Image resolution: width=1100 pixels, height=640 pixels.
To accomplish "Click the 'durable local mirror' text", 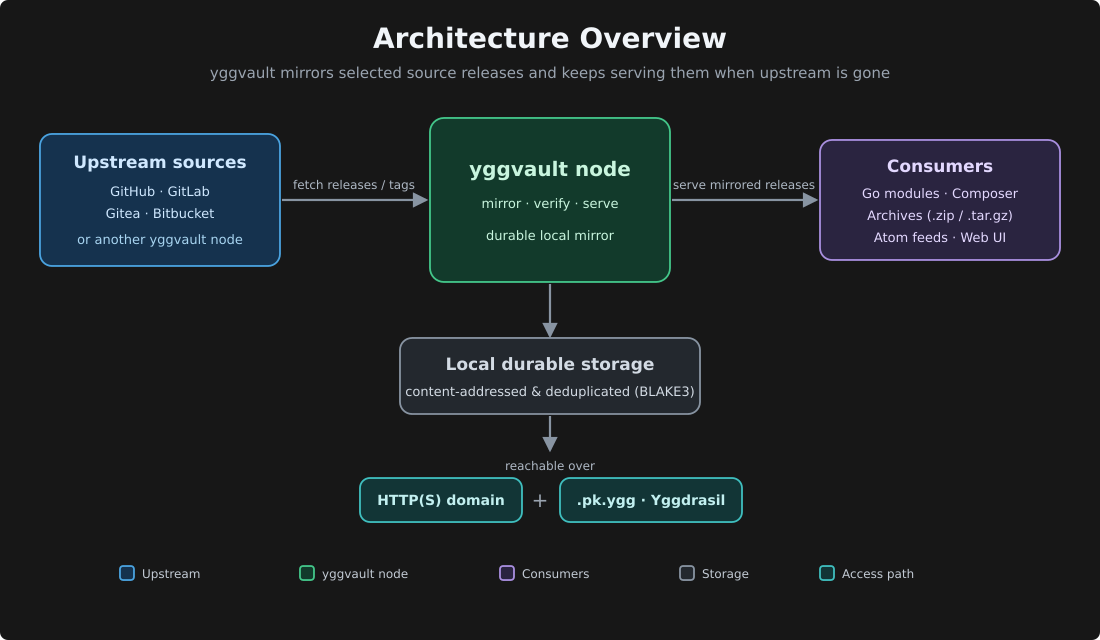I will point(549,236).
